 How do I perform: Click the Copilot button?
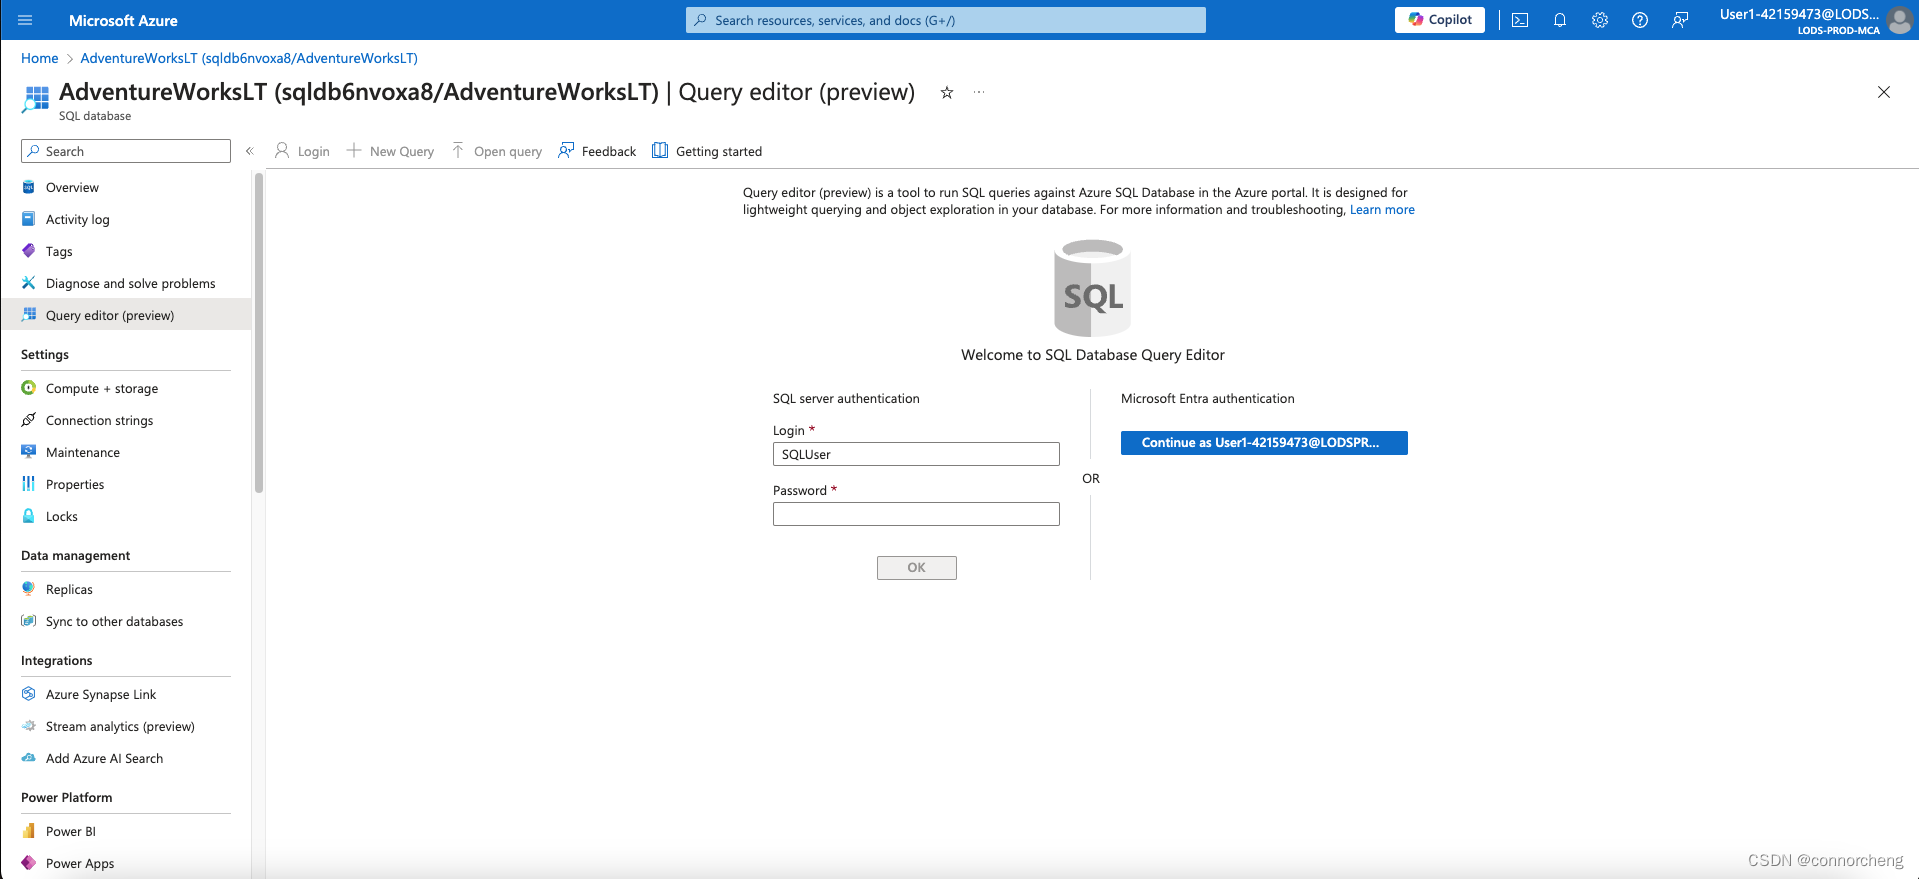1440,20
